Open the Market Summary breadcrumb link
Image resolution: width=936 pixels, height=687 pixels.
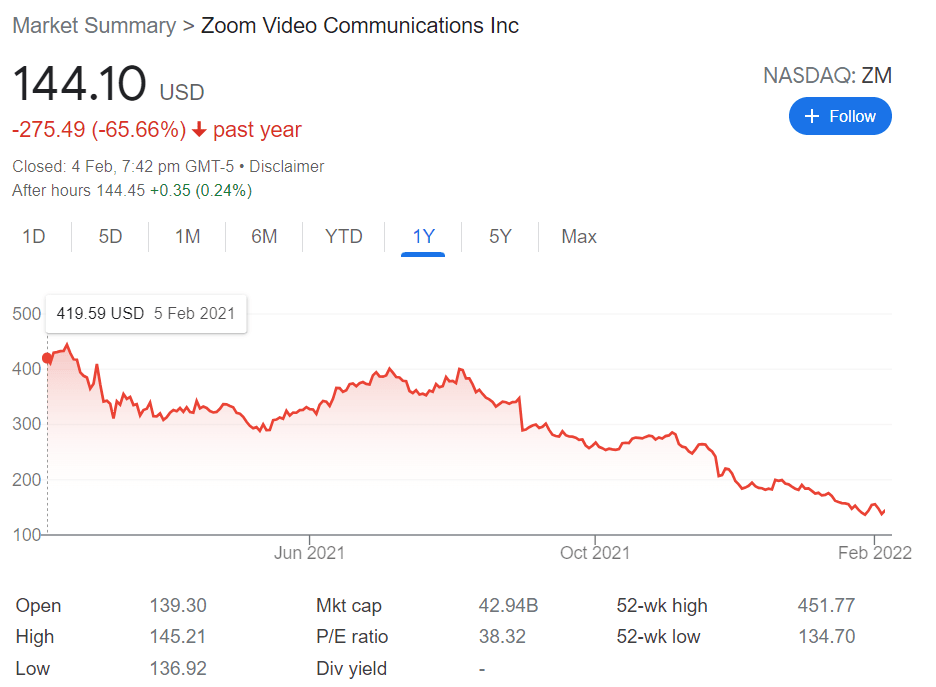click(94, 26)
